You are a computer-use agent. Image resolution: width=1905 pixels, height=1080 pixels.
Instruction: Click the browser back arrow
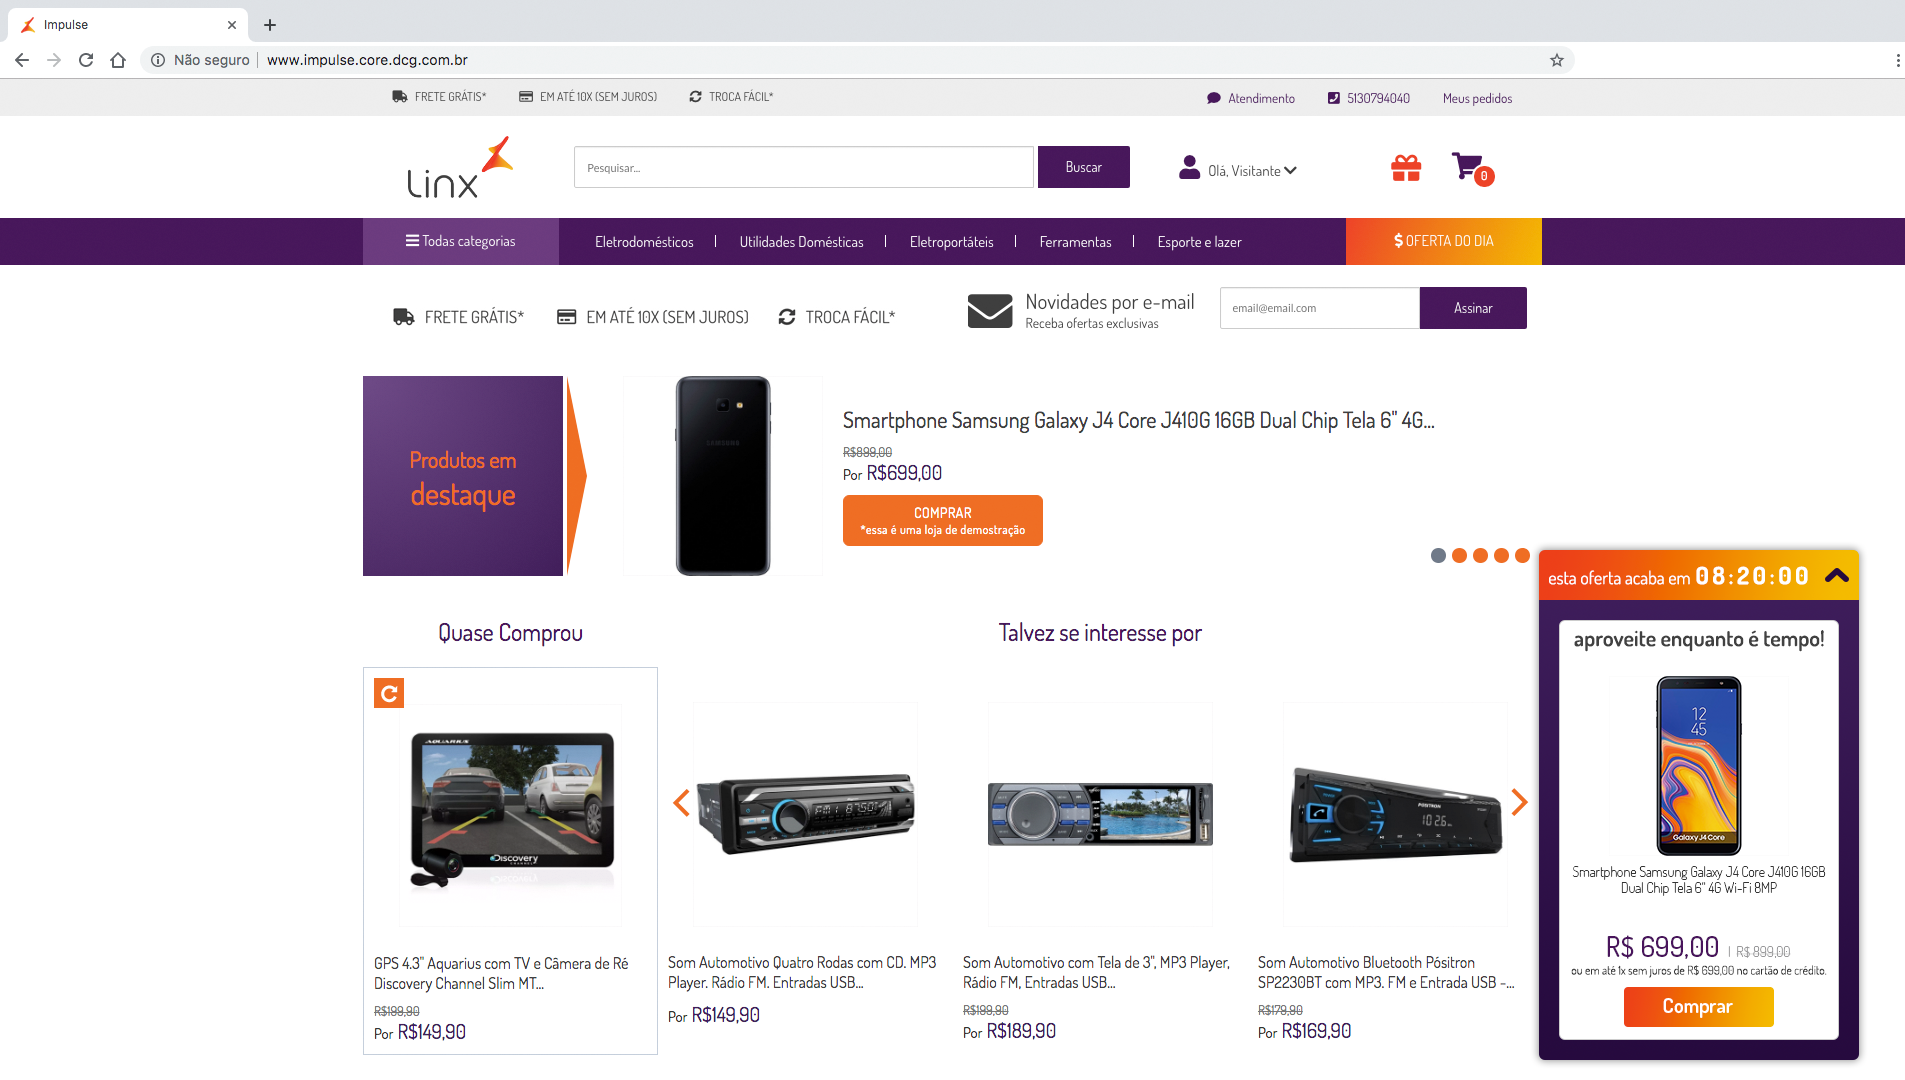(22, 60)
